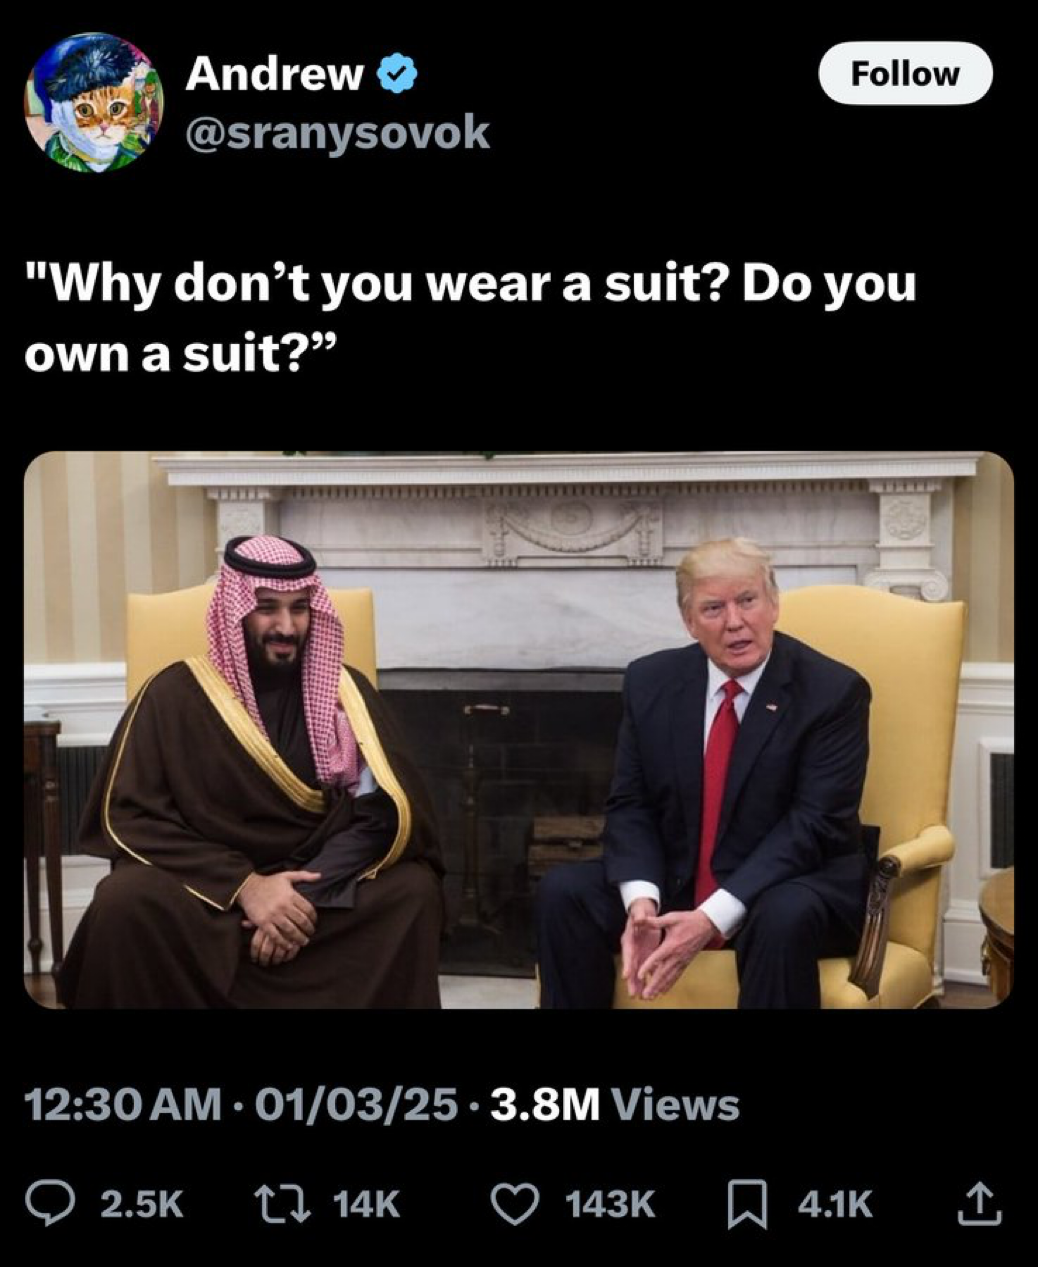Click the tweet text about a suit
Screen dimensions: 1038x1267
pos(470,318)
